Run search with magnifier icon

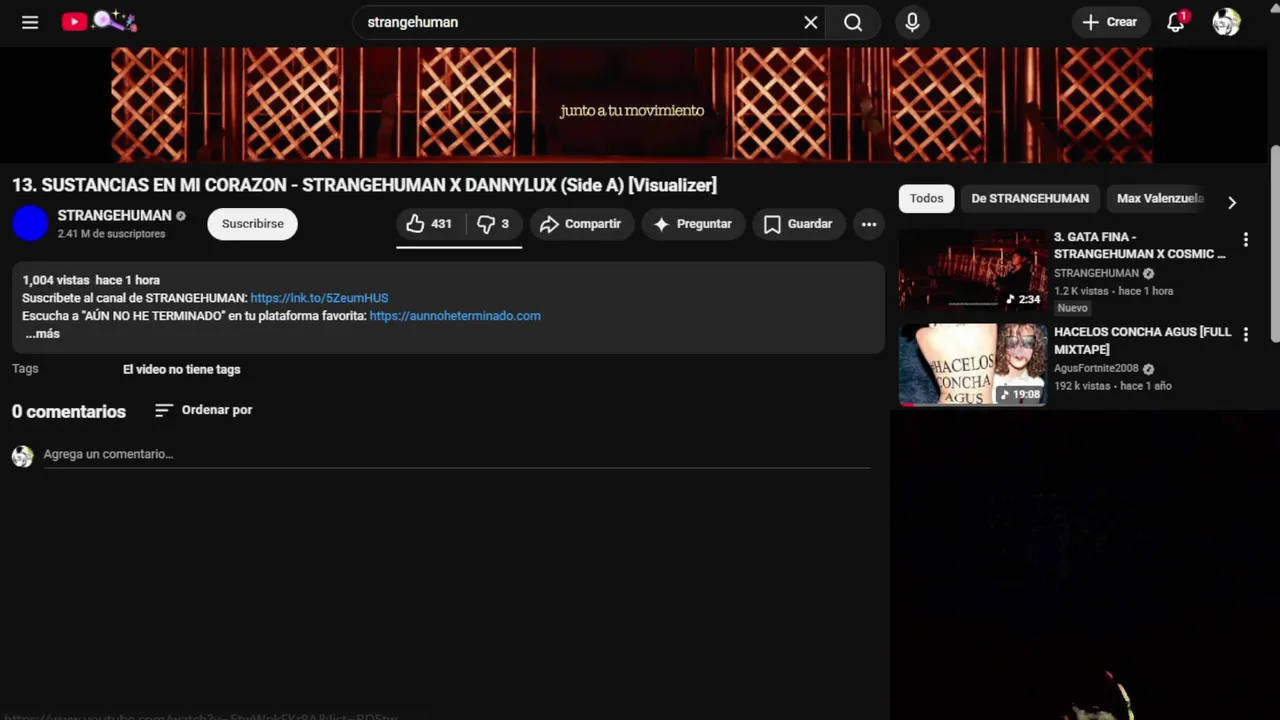coord(853,22)
